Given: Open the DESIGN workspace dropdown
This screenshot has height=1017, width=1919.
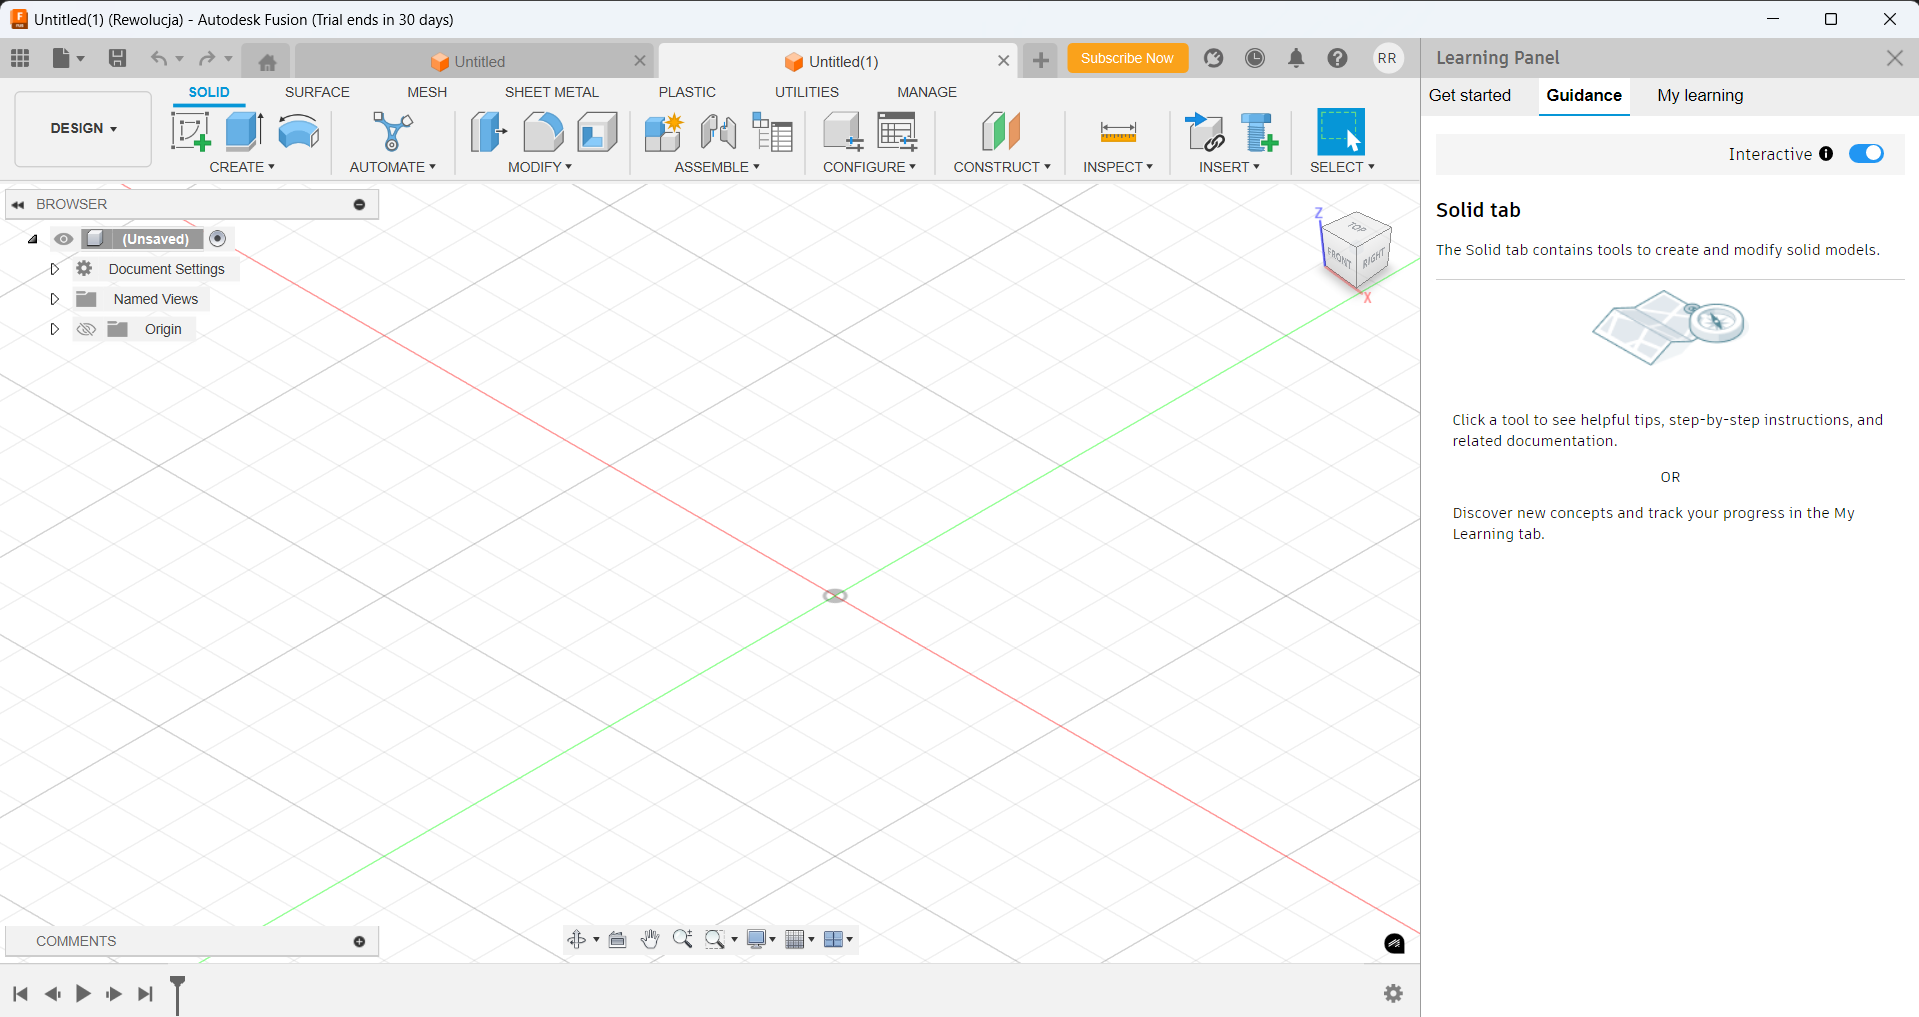Looking at the screenshot, I should coord(83,129).
